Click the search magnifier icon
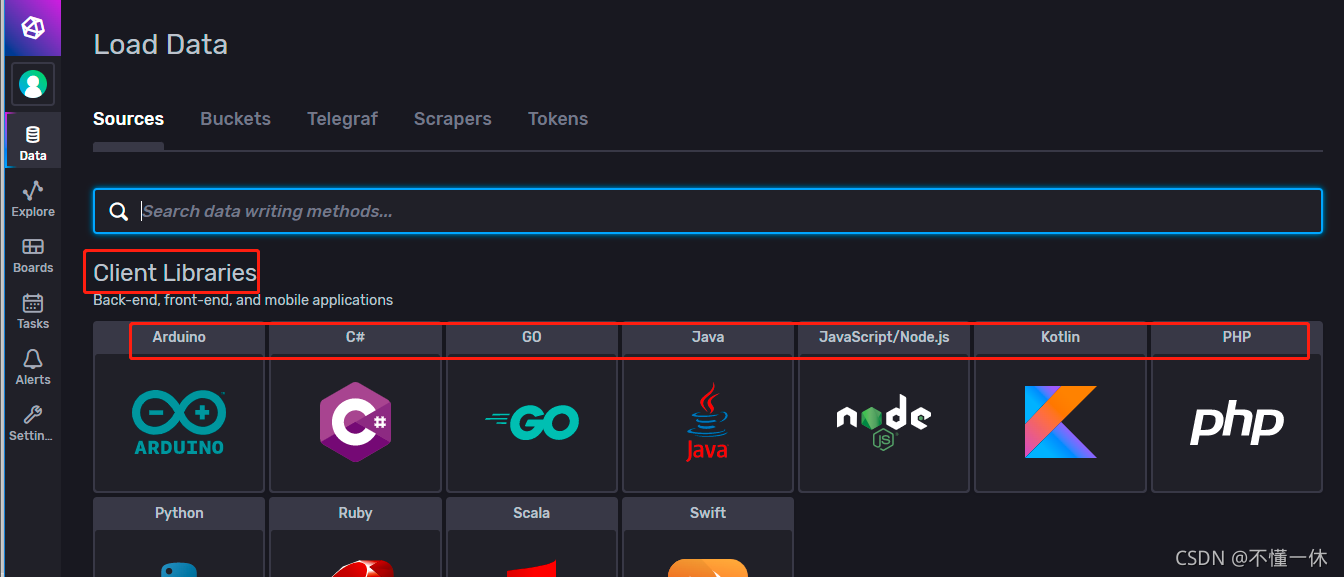 [118, 211]
